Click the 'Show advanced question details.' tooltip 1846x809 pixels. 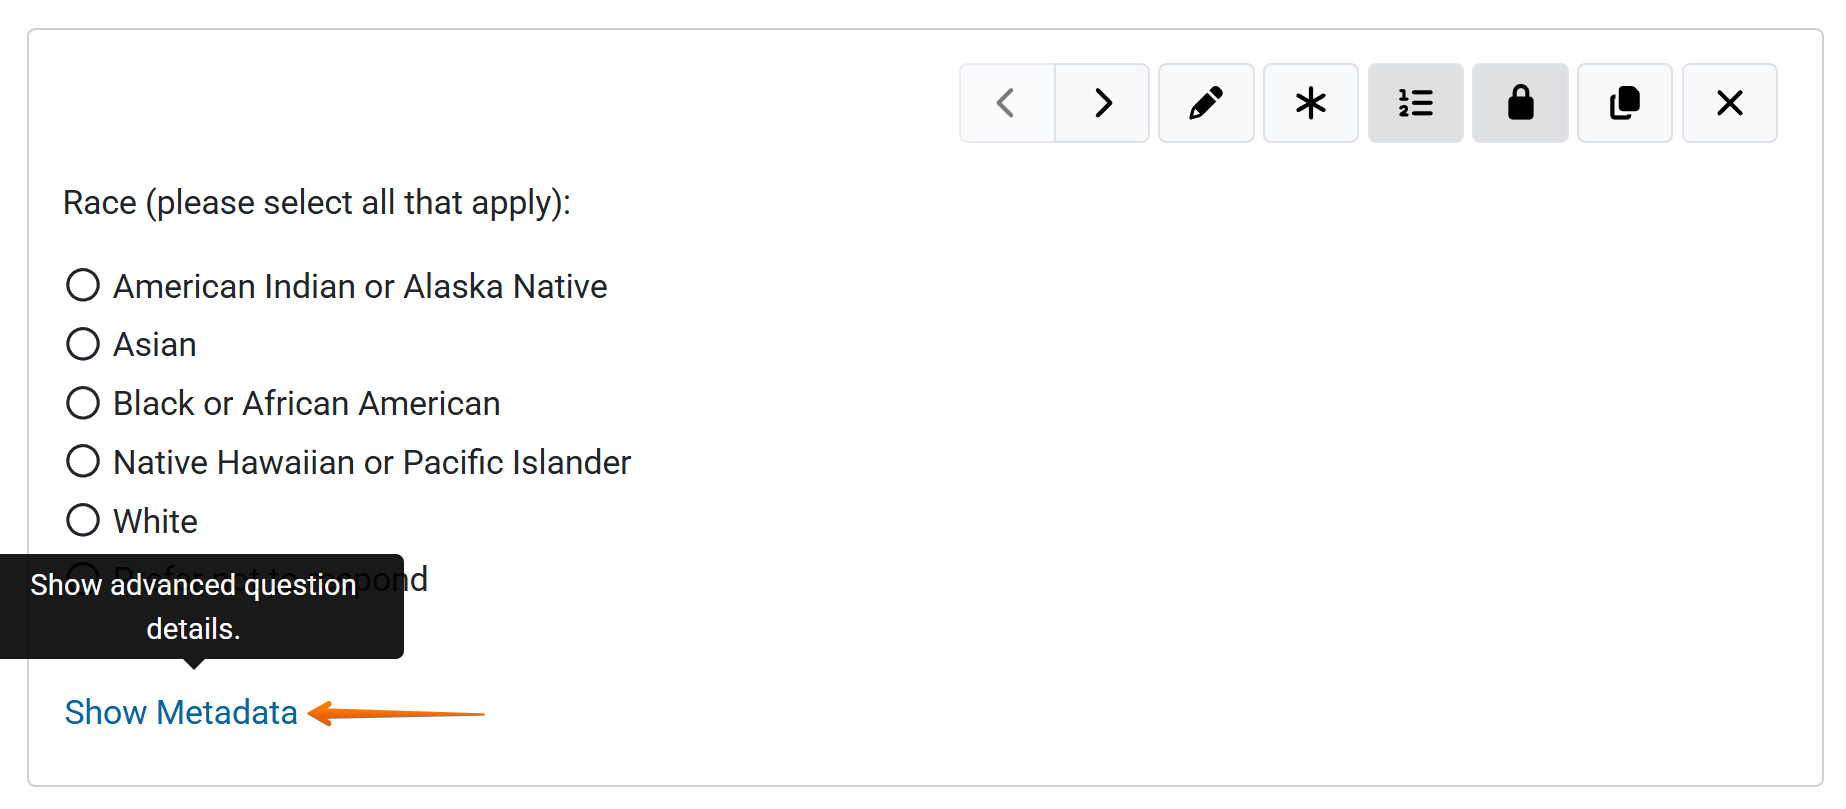[x=194, y=606]
